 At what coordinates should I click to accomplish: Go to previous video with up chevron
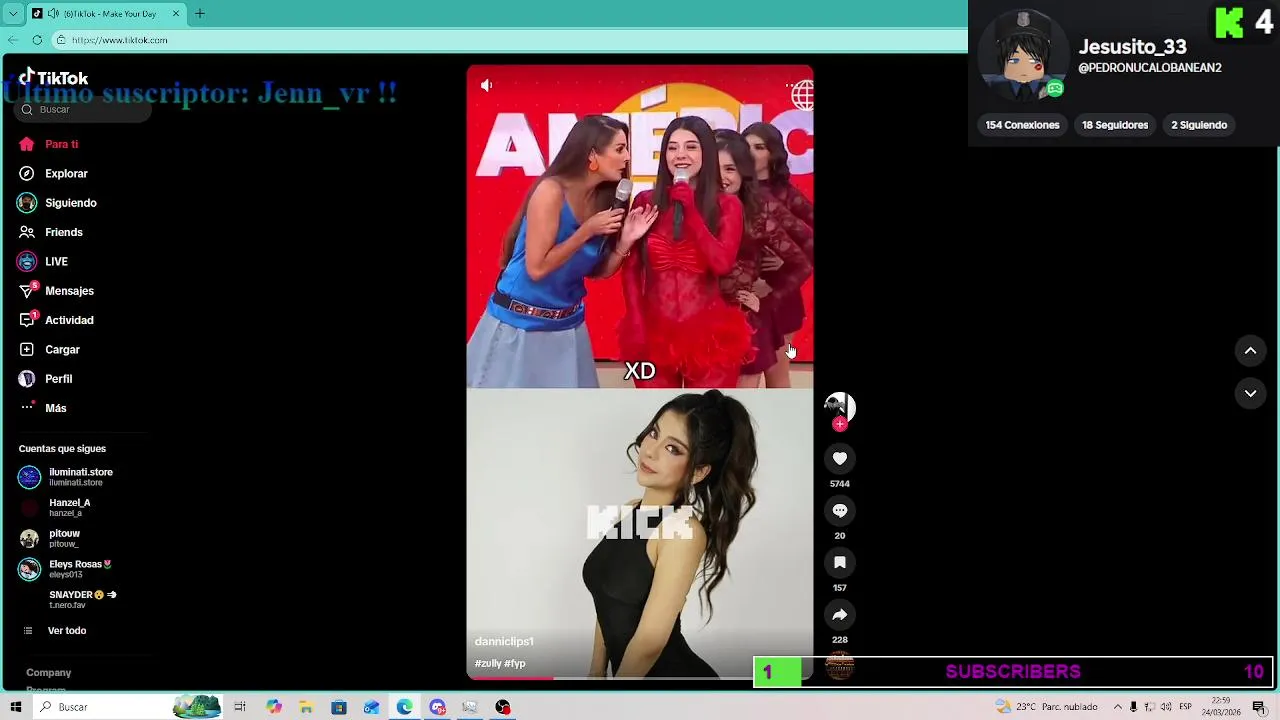point(1250,351)
